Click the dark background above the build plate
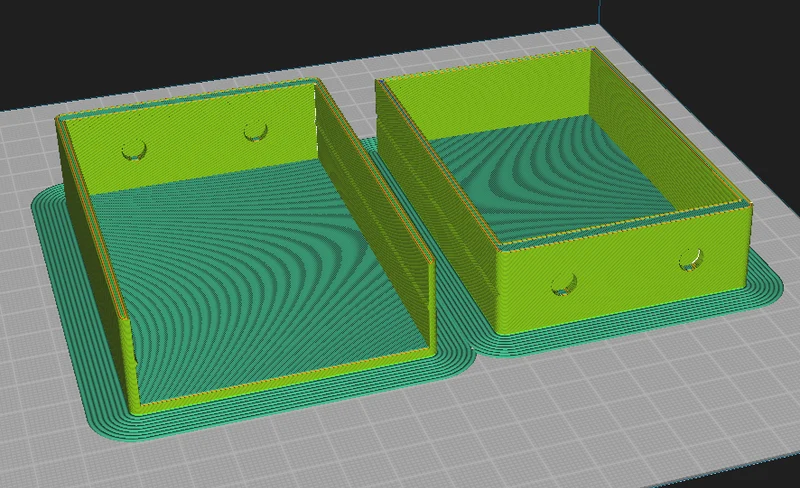 point(255,36)
